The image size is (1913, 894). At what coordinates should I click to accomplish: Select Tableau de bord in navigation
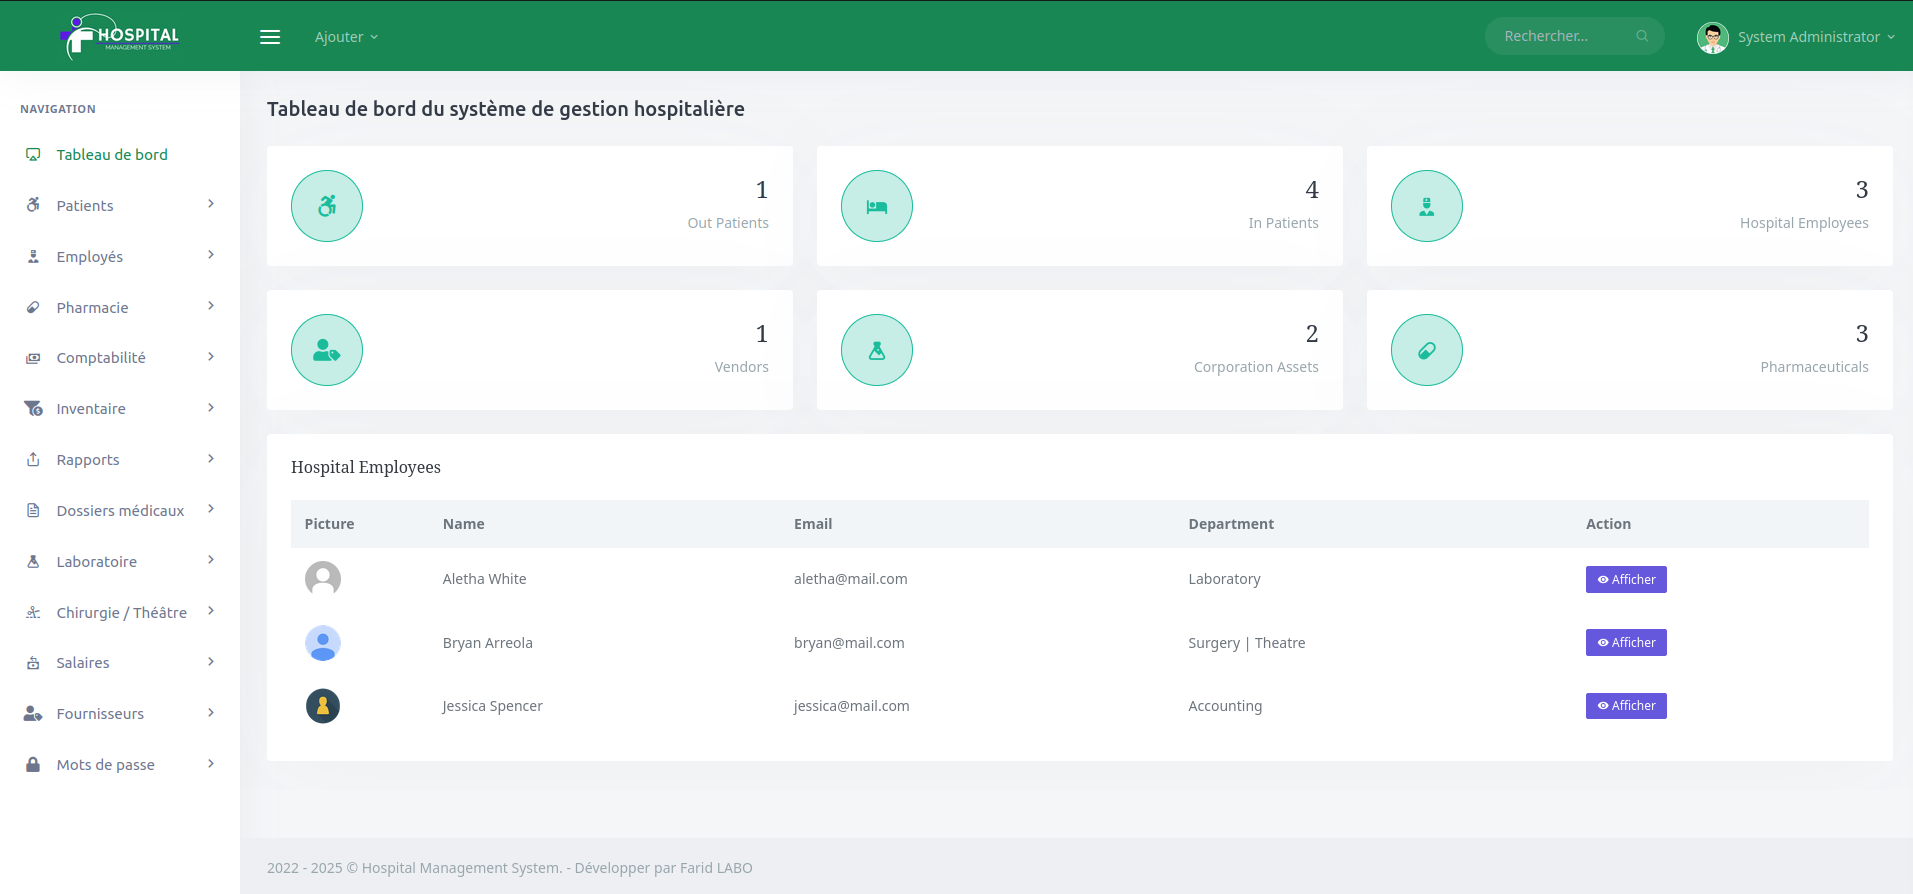[x=112, y=154]
